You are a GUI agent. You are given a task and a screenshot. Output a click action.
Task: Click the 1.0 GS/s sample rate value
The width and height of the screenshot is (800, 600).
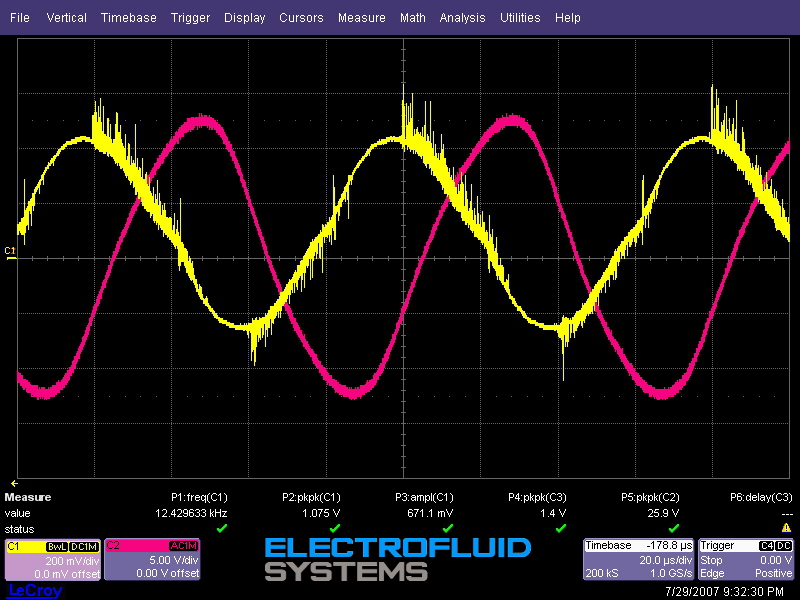(x=671, y=573)
